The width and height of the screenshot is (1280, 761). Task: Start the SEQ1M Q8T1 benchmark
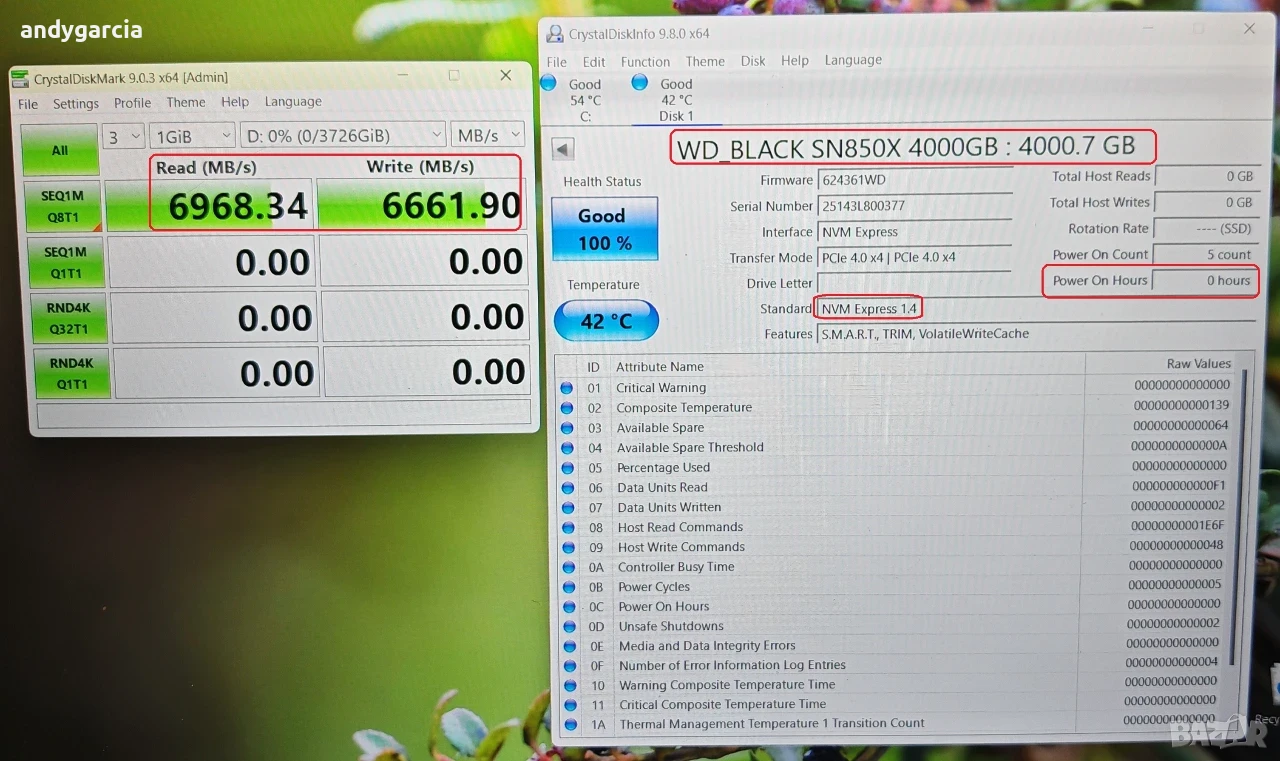pyautogui.click(x=63, y=206)
